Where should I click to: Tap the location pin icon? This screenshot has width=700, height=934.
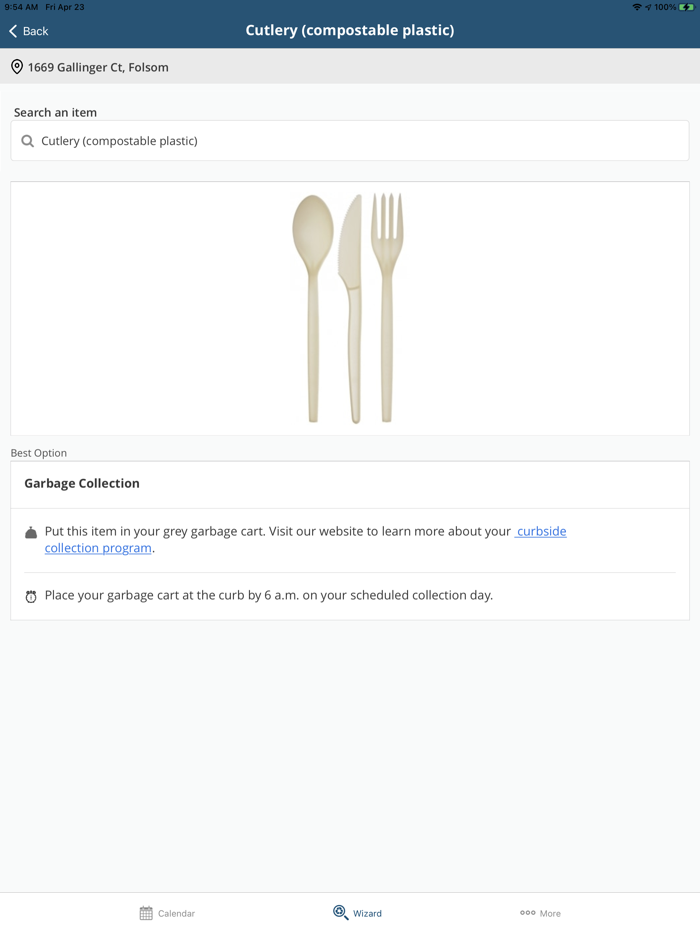pyautogui.click(x=17, y=67)
